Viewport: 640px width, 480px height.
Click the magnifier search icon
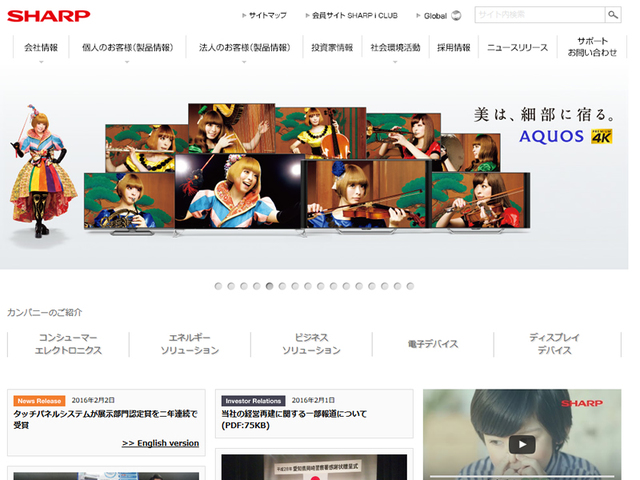click(x=613, y=15)
